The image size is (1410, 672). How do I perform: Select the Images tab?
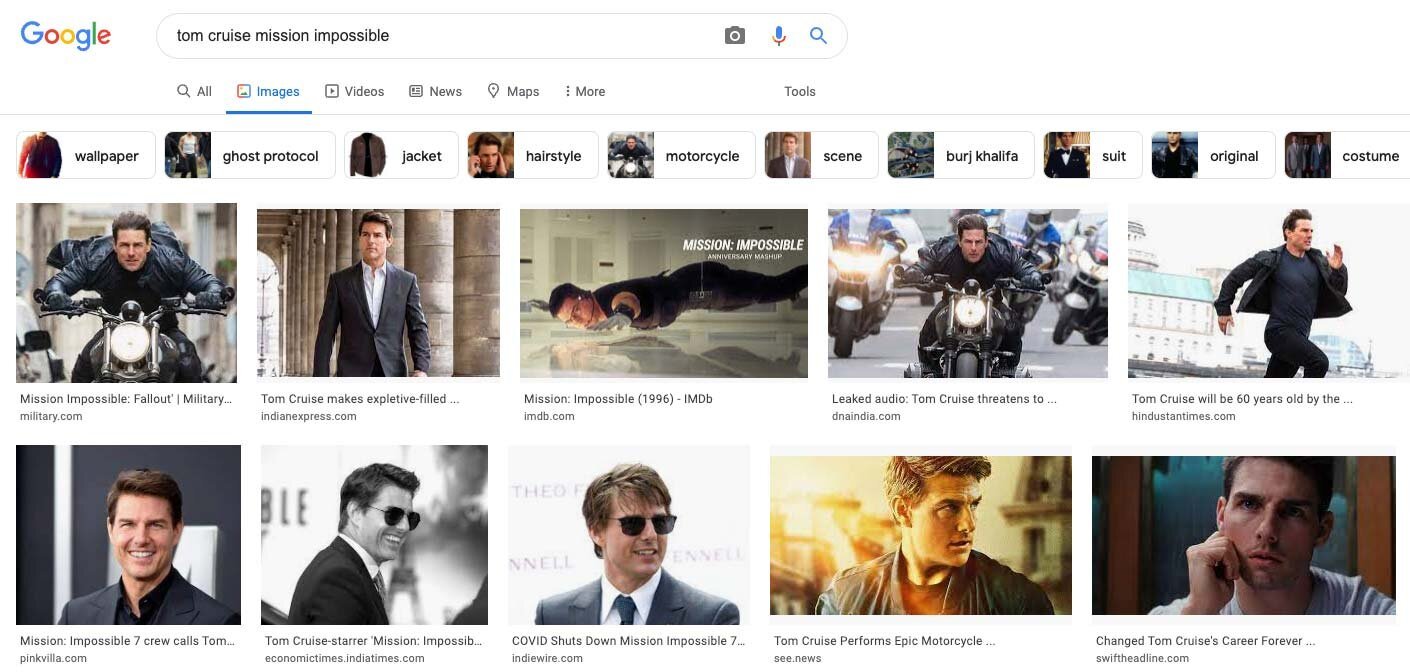point(268,91)
